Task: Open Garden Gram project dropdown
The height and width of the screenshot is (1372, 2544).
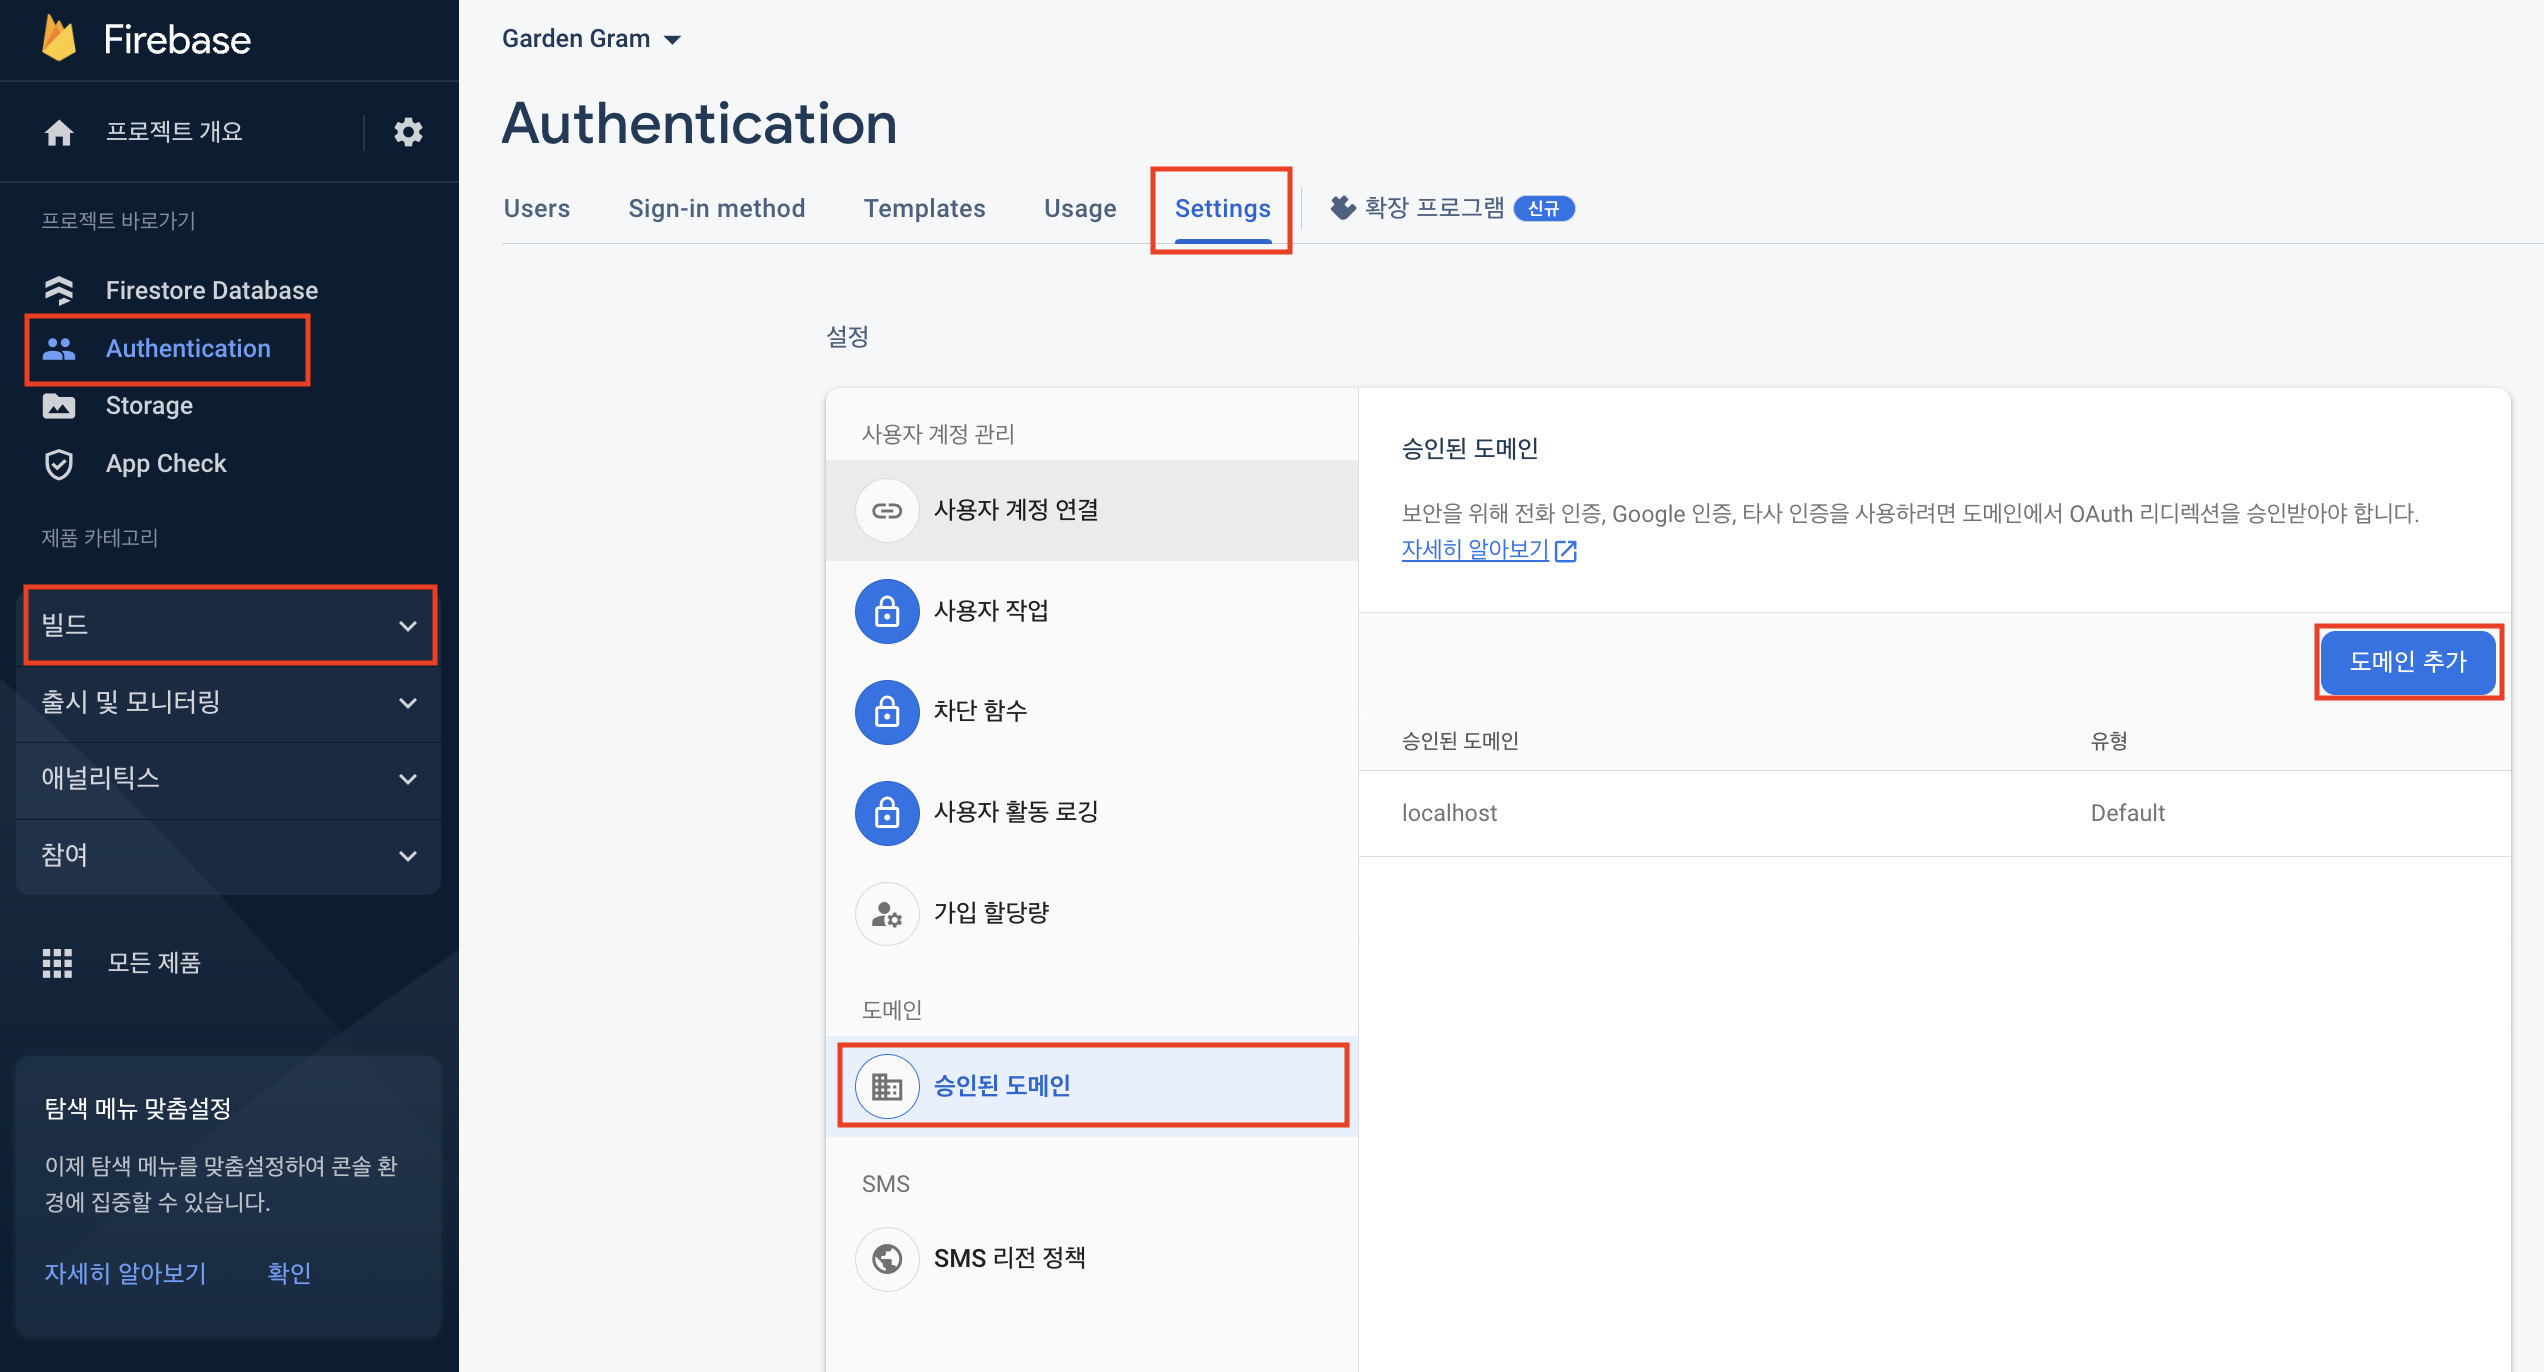Action: pos(592,39)
